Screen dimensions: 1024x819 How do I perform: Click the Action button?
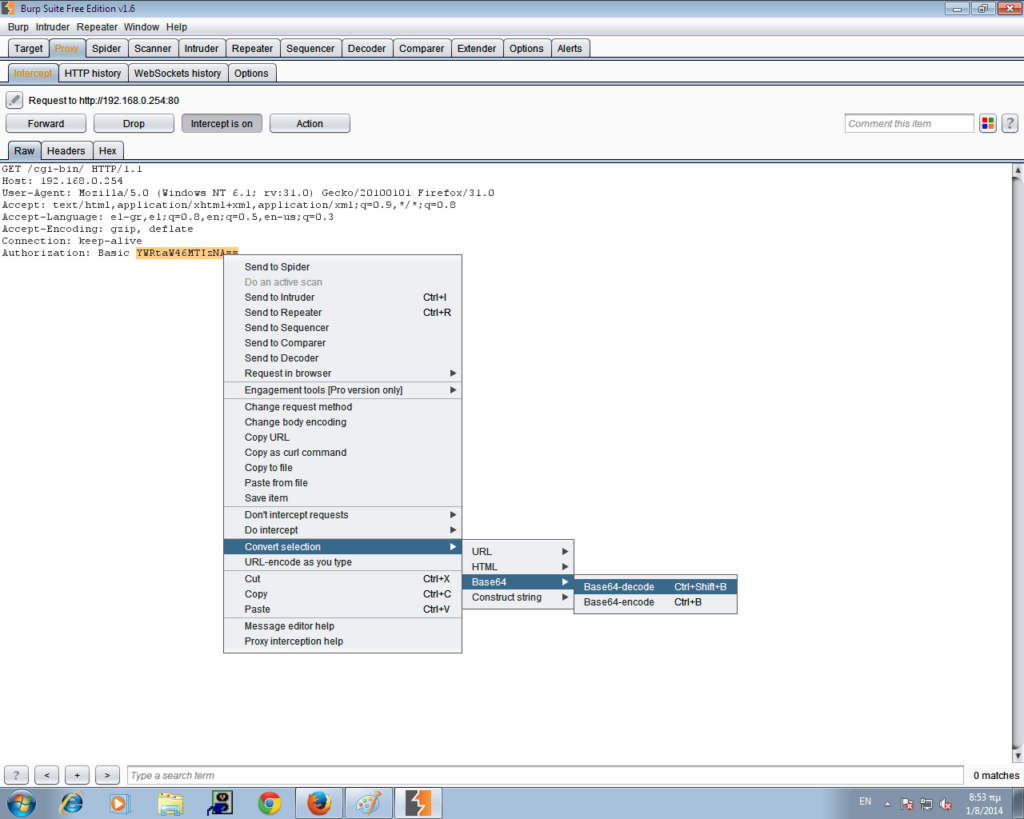tap(310, 123)
